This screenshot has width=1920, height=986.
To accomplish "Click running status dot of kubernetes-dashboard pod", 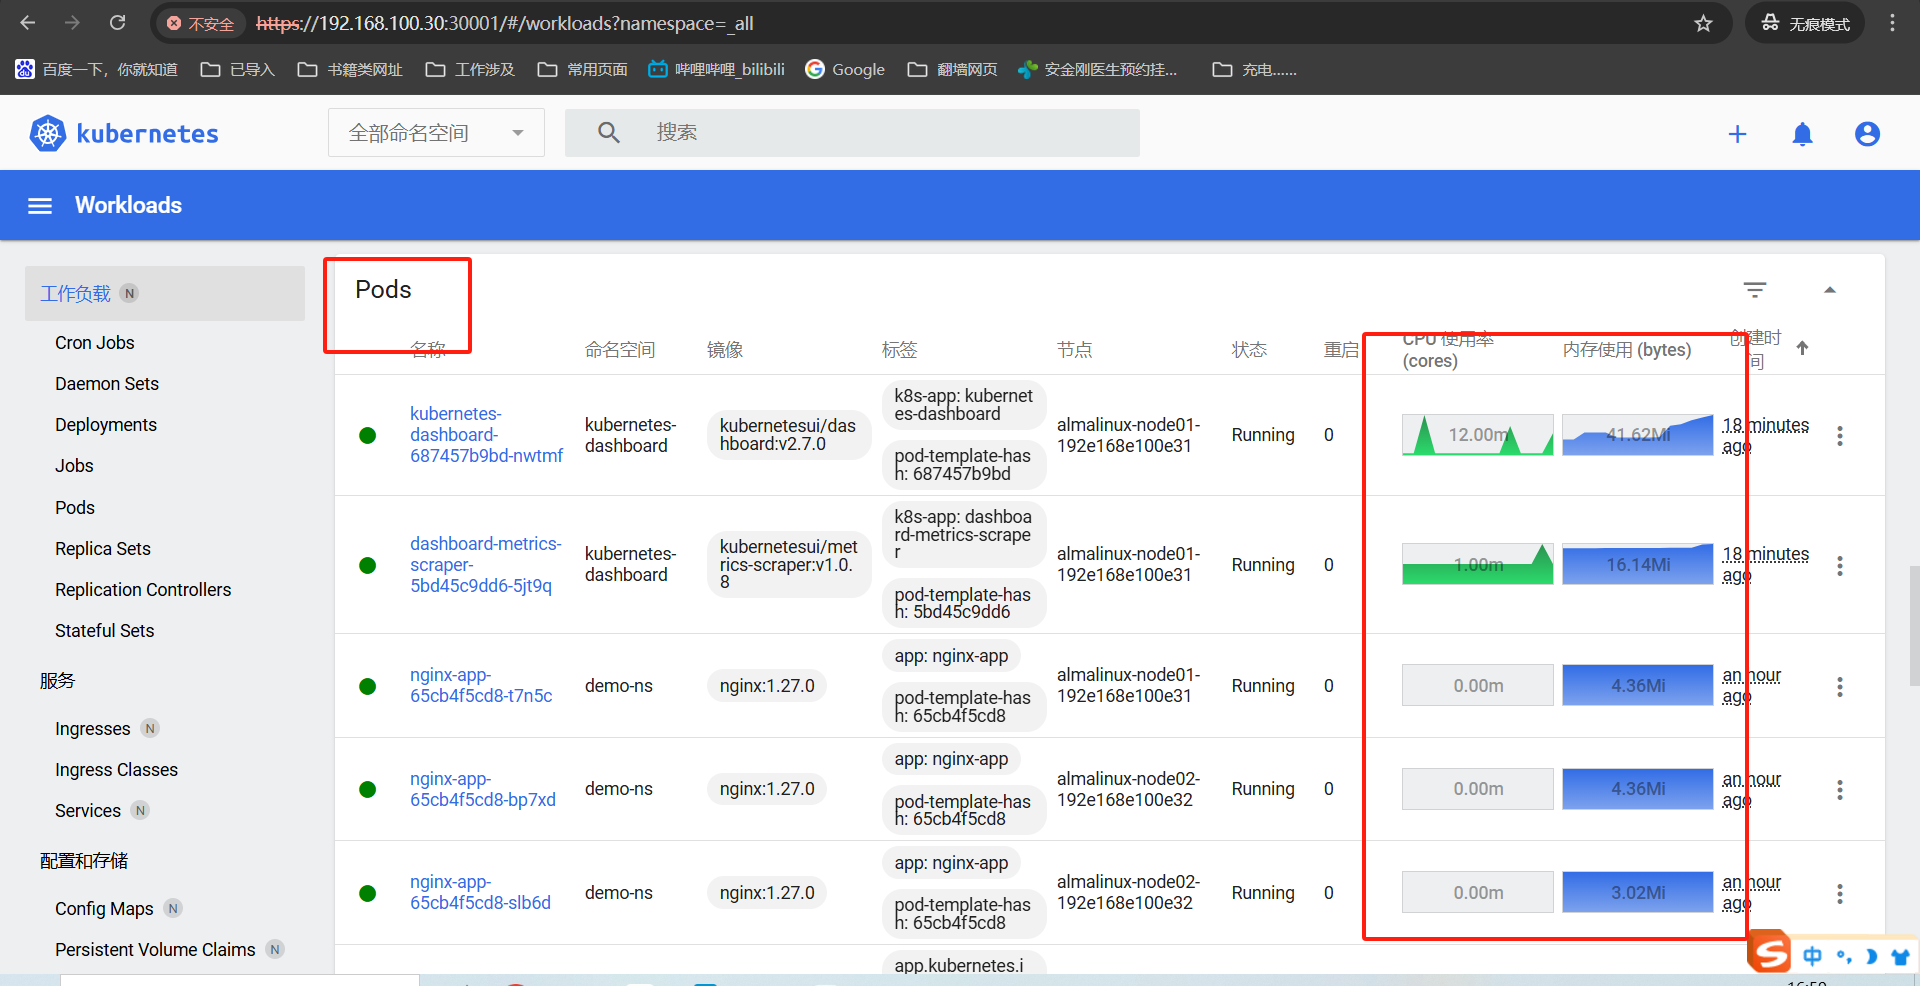I will [x=367, y=435].
